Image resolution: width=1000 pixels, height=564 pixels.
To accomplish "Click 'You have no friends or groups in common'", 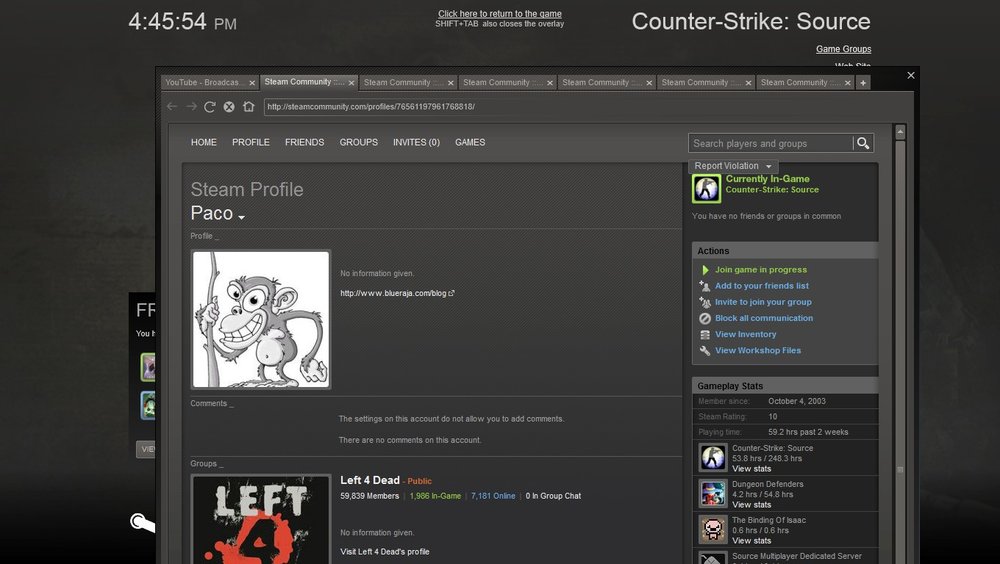I will tap(766, 216).
